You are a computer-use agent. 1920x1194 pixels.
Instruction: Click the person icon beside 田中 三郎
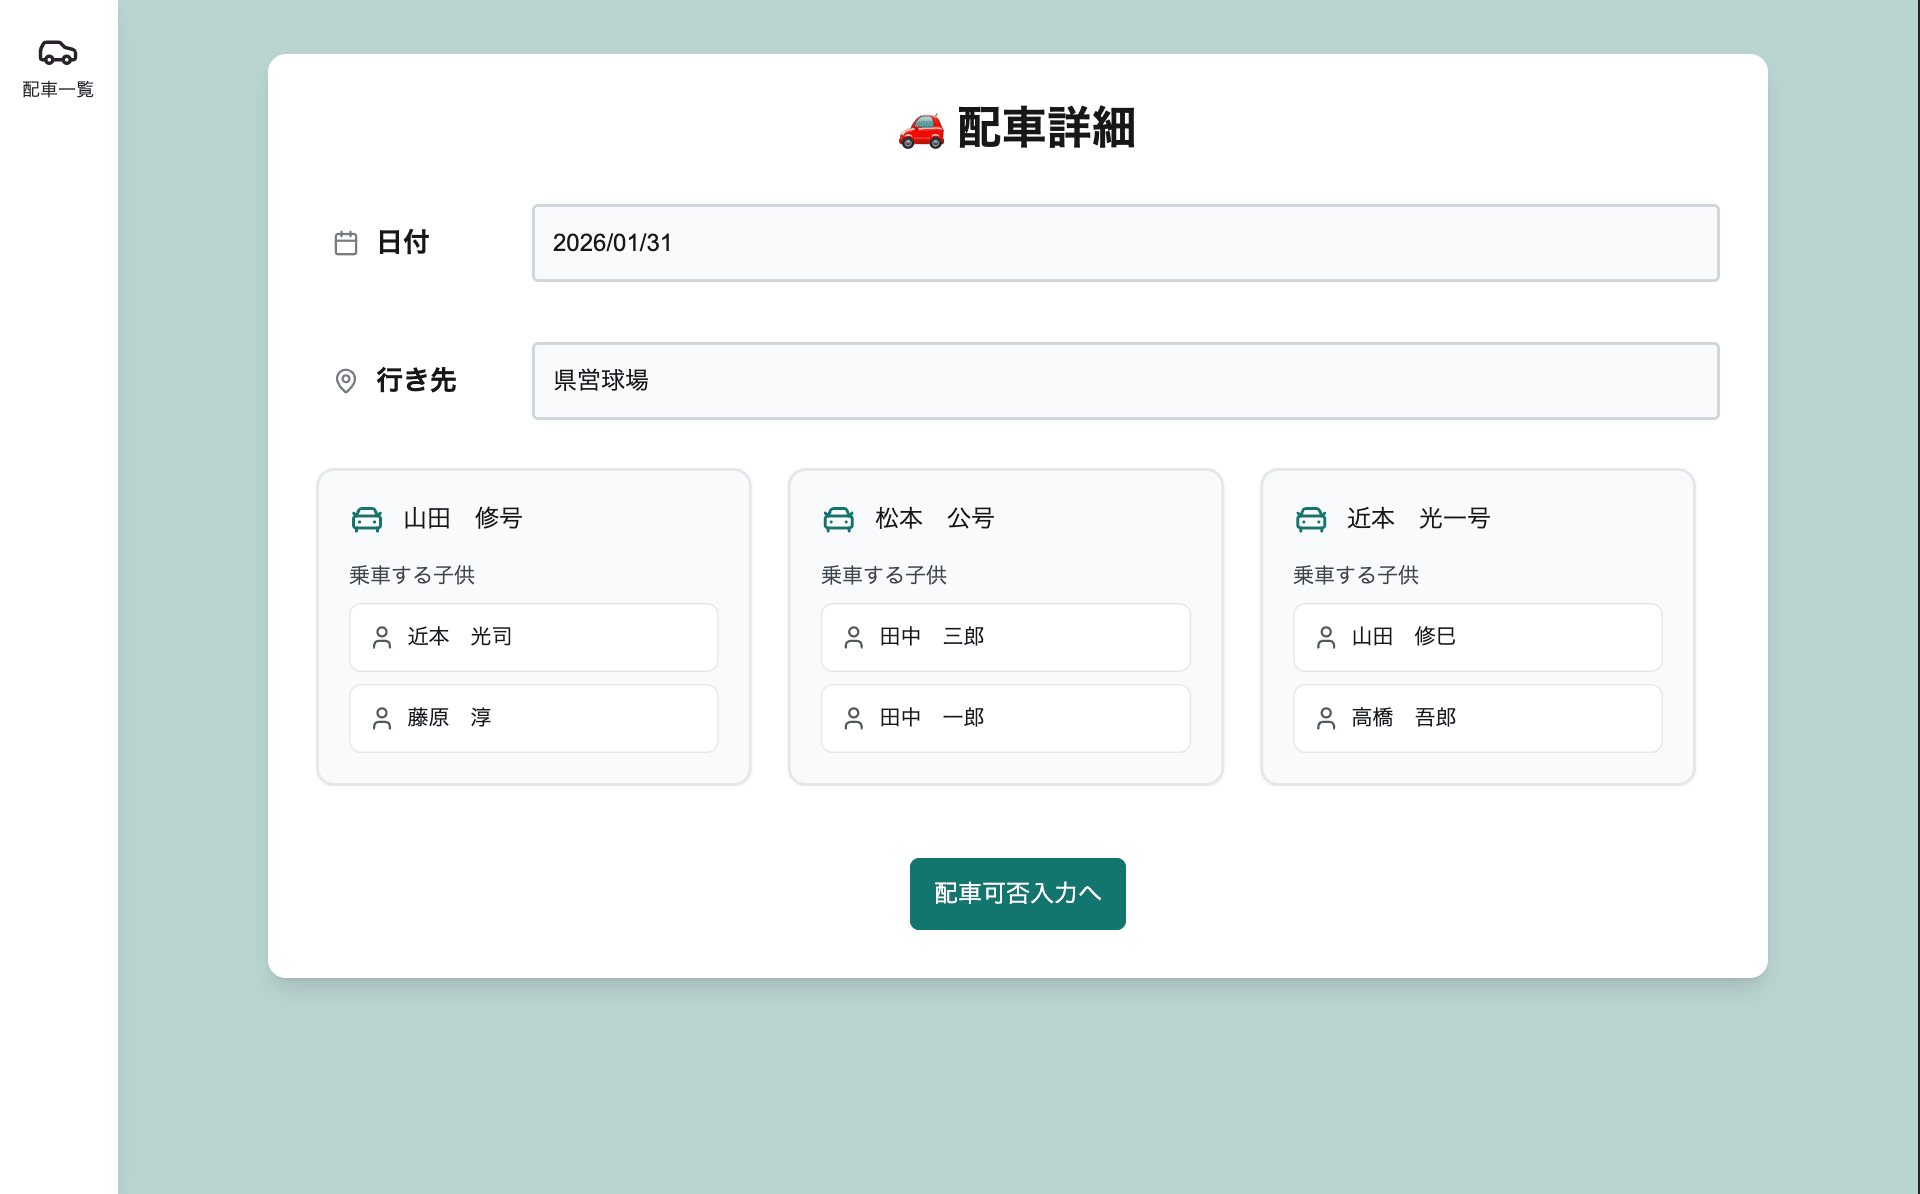[x=853, y=637]
